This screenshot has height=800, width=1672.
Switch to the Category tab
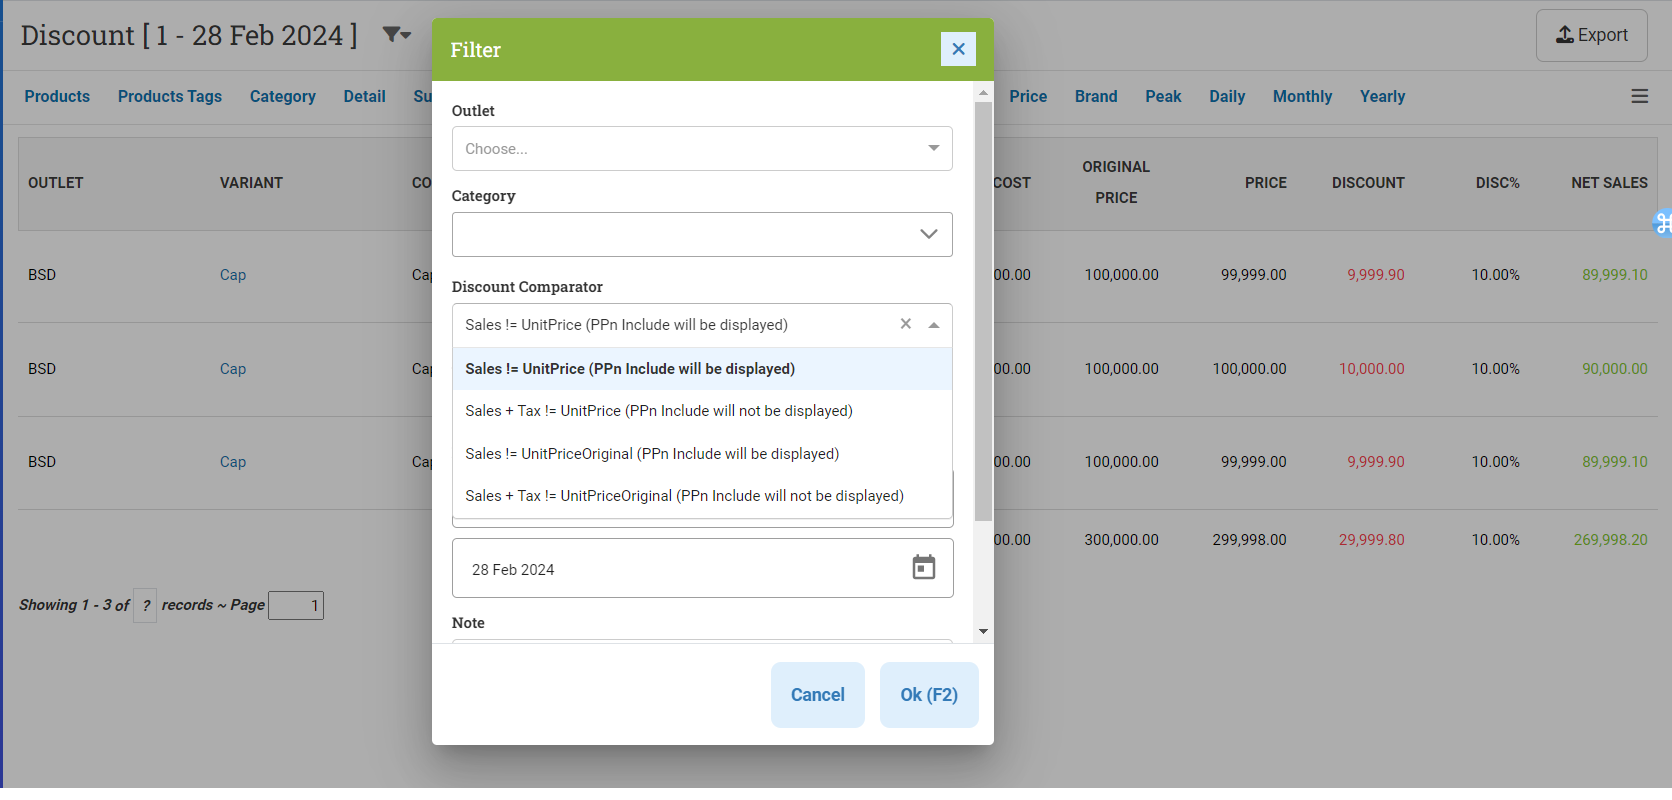tap(283, 96)
